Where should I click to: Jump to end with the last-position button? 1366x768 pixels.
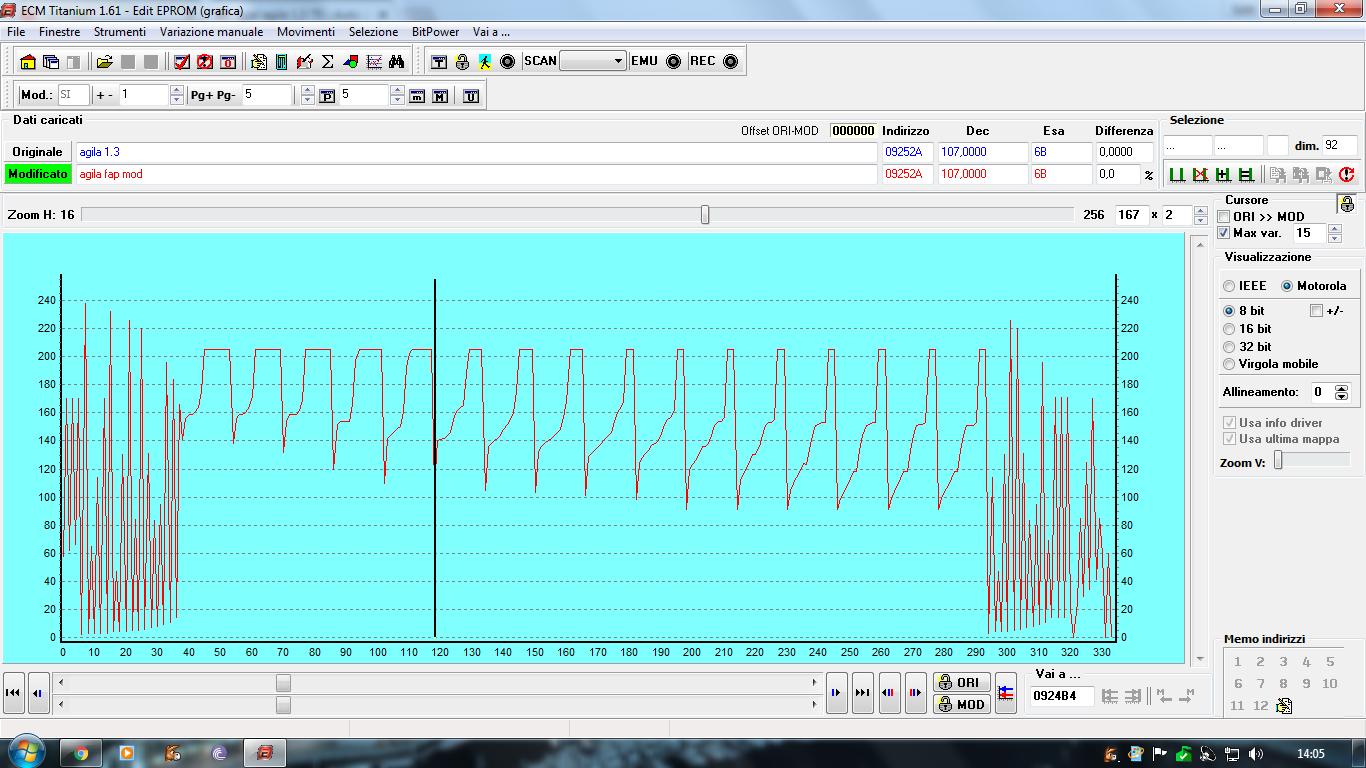click(x=863, y=693)
